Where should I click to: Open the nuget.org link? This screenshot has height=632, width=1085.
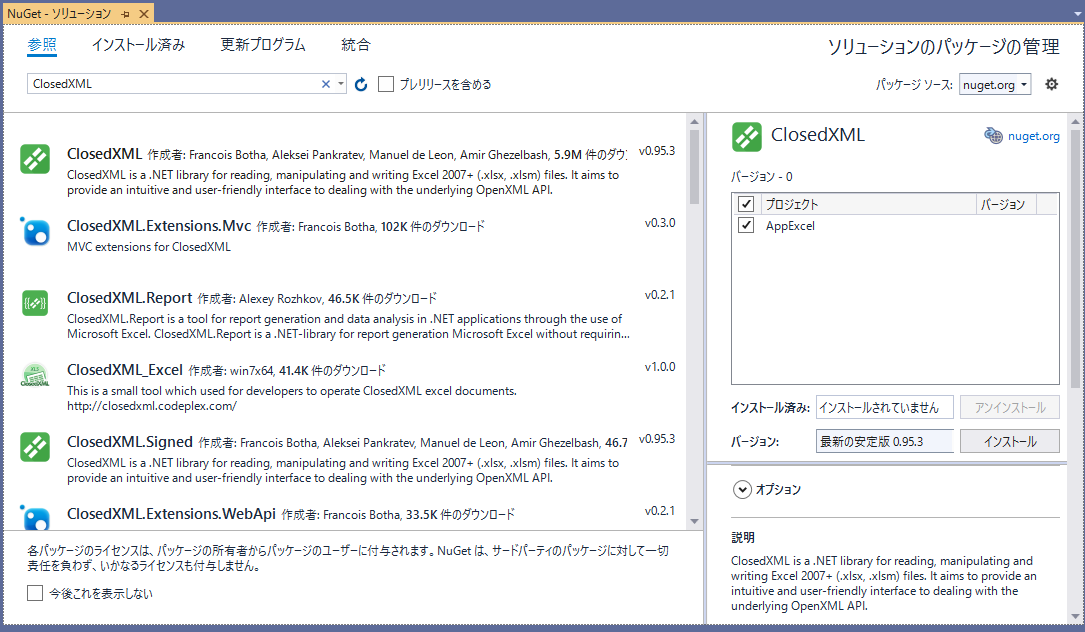coord(1033,136)
